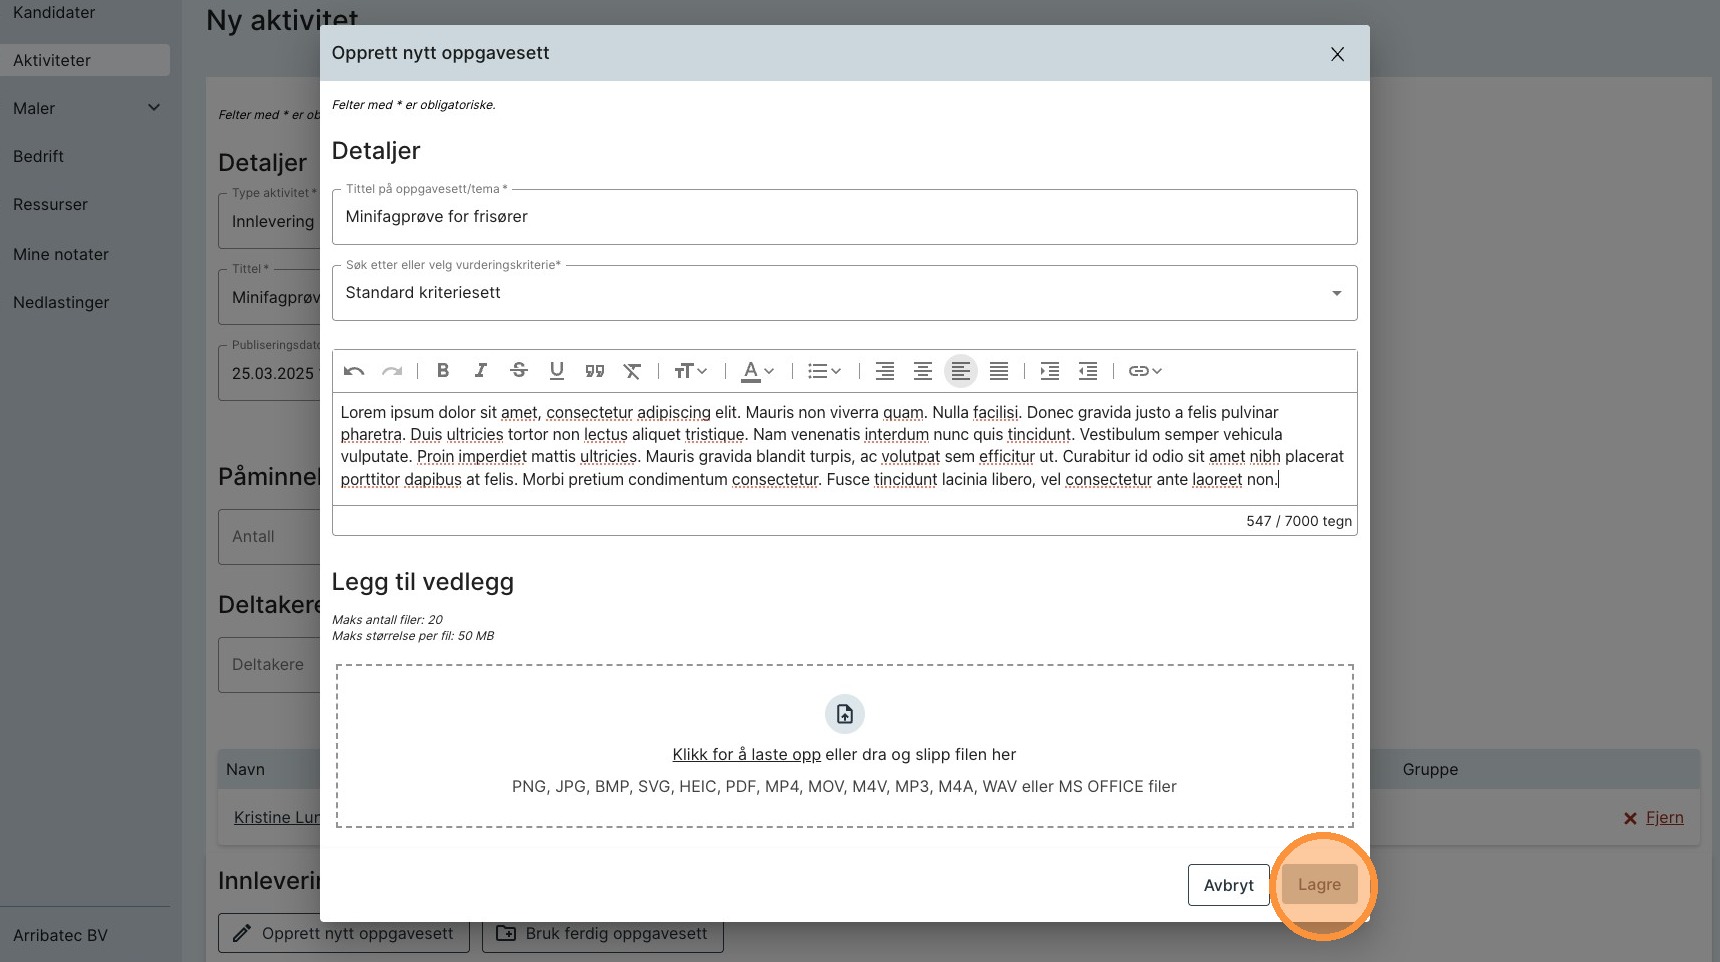Viewport: 1720px width, 962px height.
Task: Select the justify alignment icon
Action: [x=998, y=371]
